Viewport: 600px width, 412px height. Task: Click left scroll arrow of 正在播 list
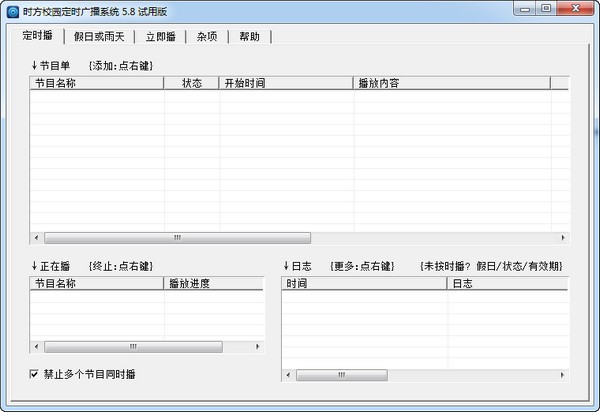(x=36, y=347)
